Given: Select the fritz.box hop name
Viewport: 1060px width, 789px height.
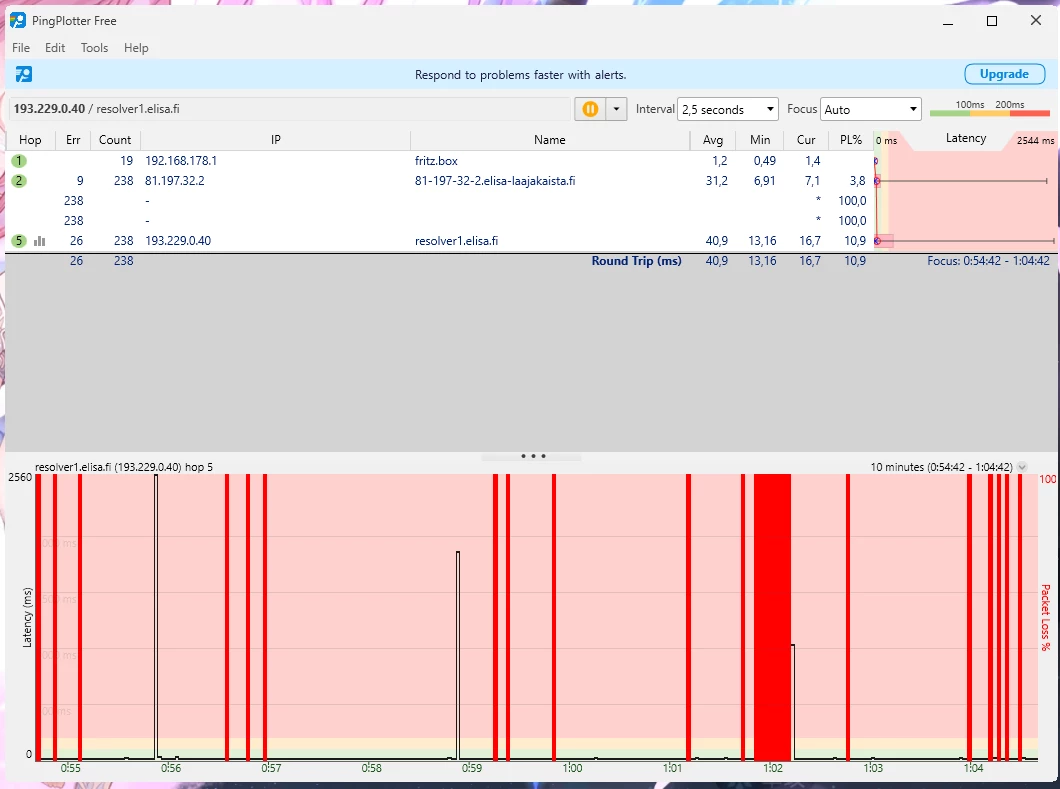Looking at the screenshot, I should coord(436,161).
